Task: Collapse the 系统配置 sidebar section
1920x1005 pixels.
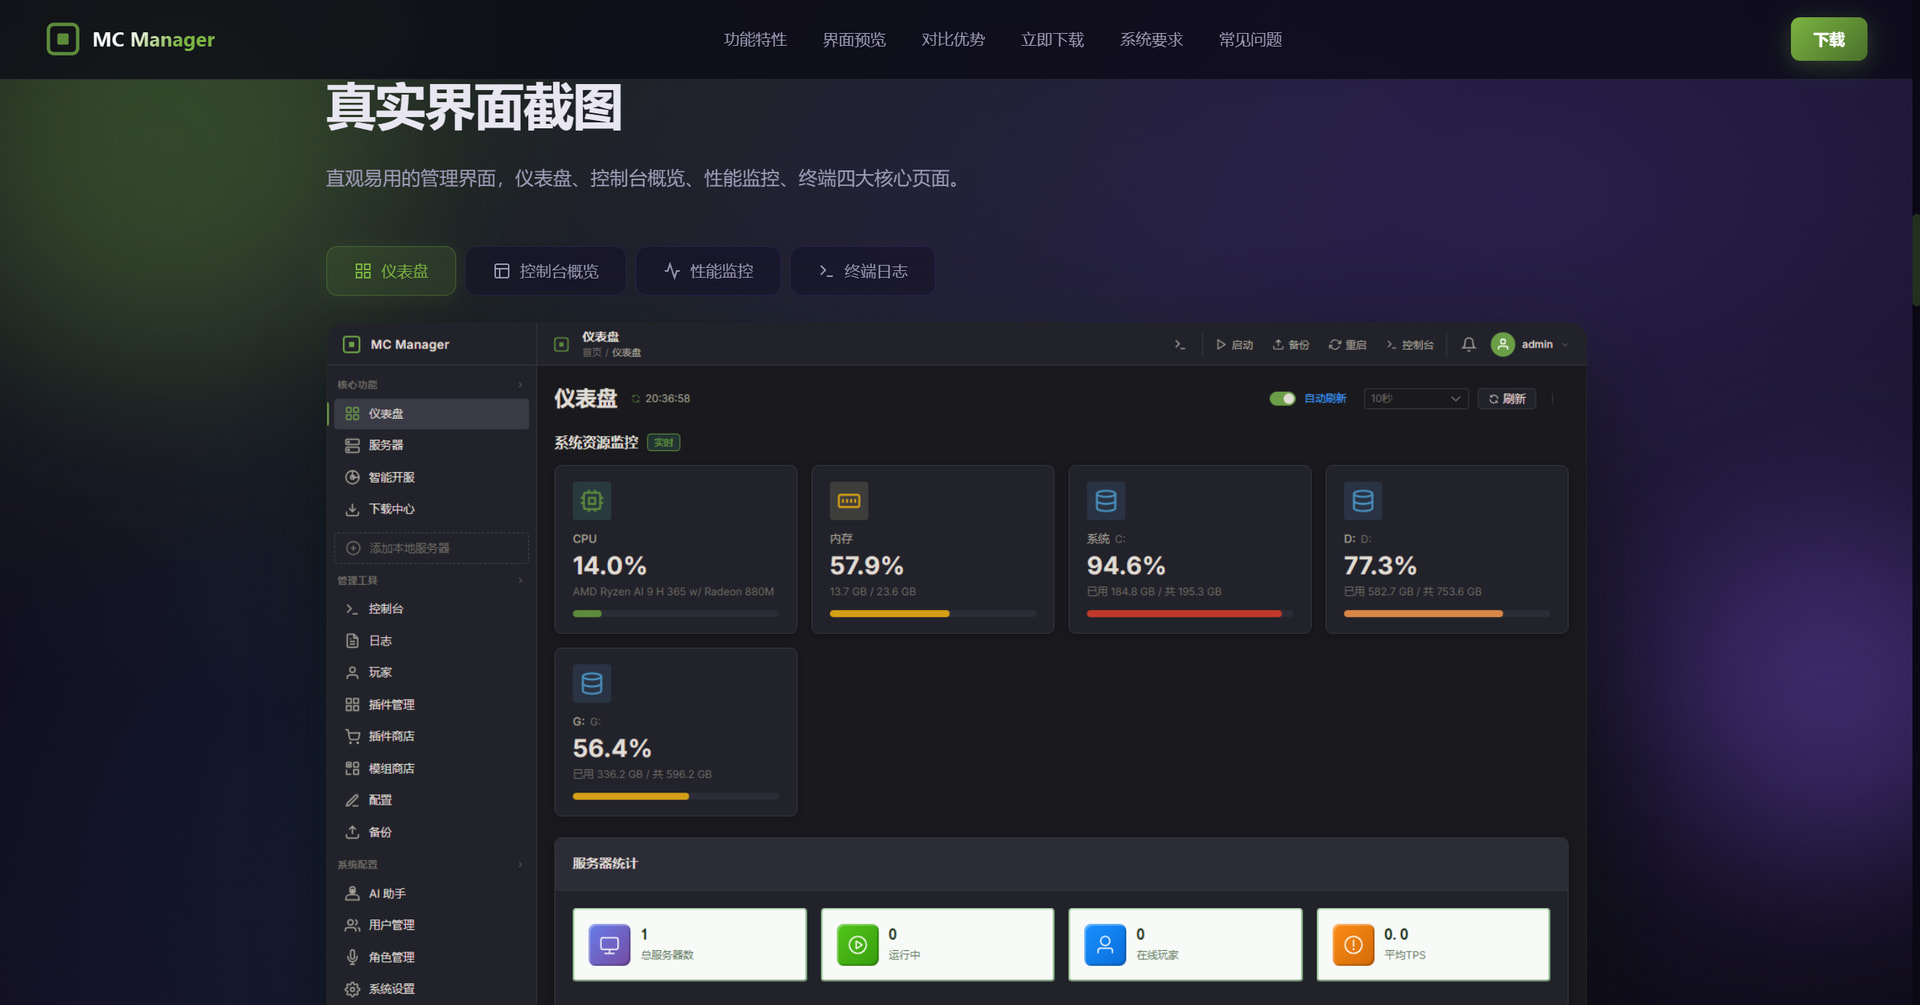Action: tap(520, 865)
